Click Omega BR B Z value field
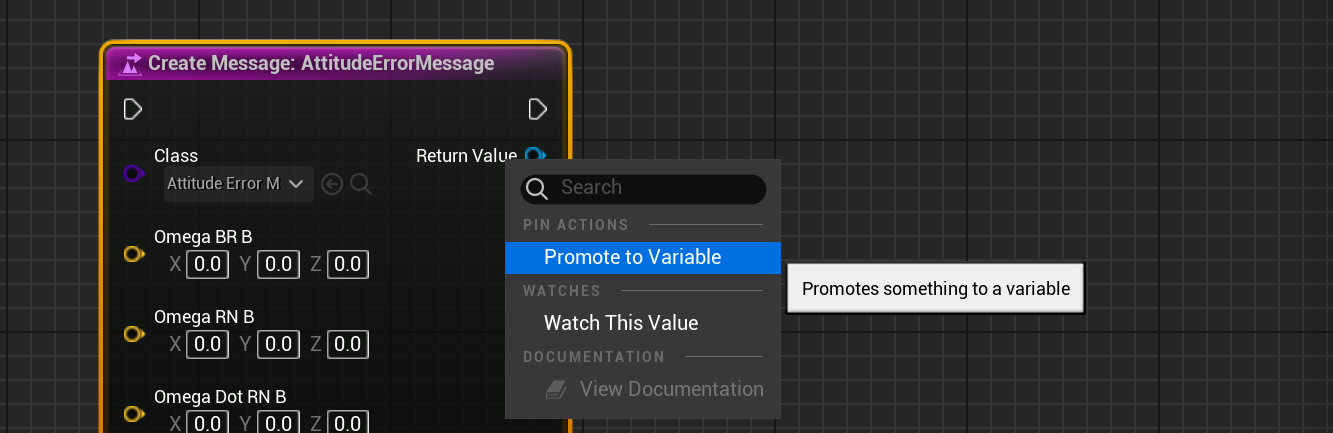 pos(347,265)
